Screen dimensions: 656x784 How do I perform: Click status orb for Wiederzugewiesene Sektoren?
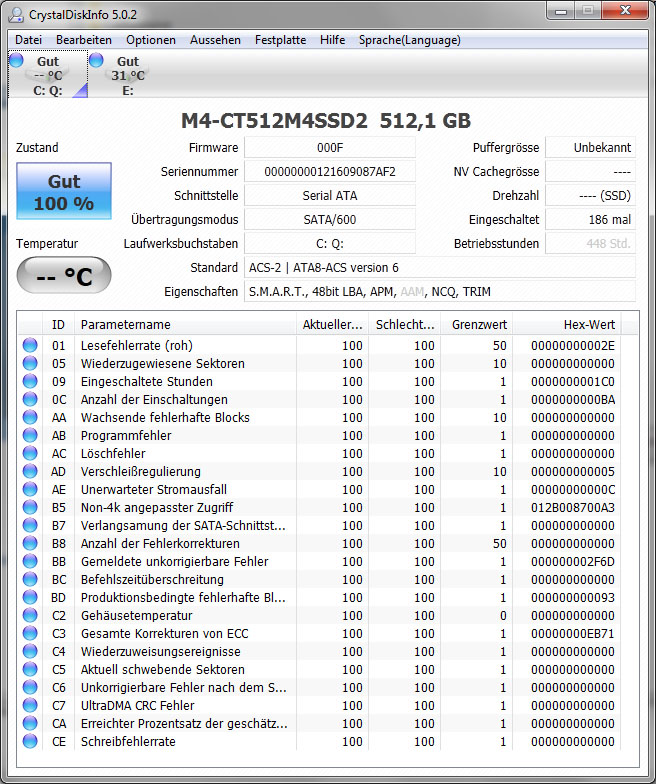pyautogui.click(x=30, y=363)
